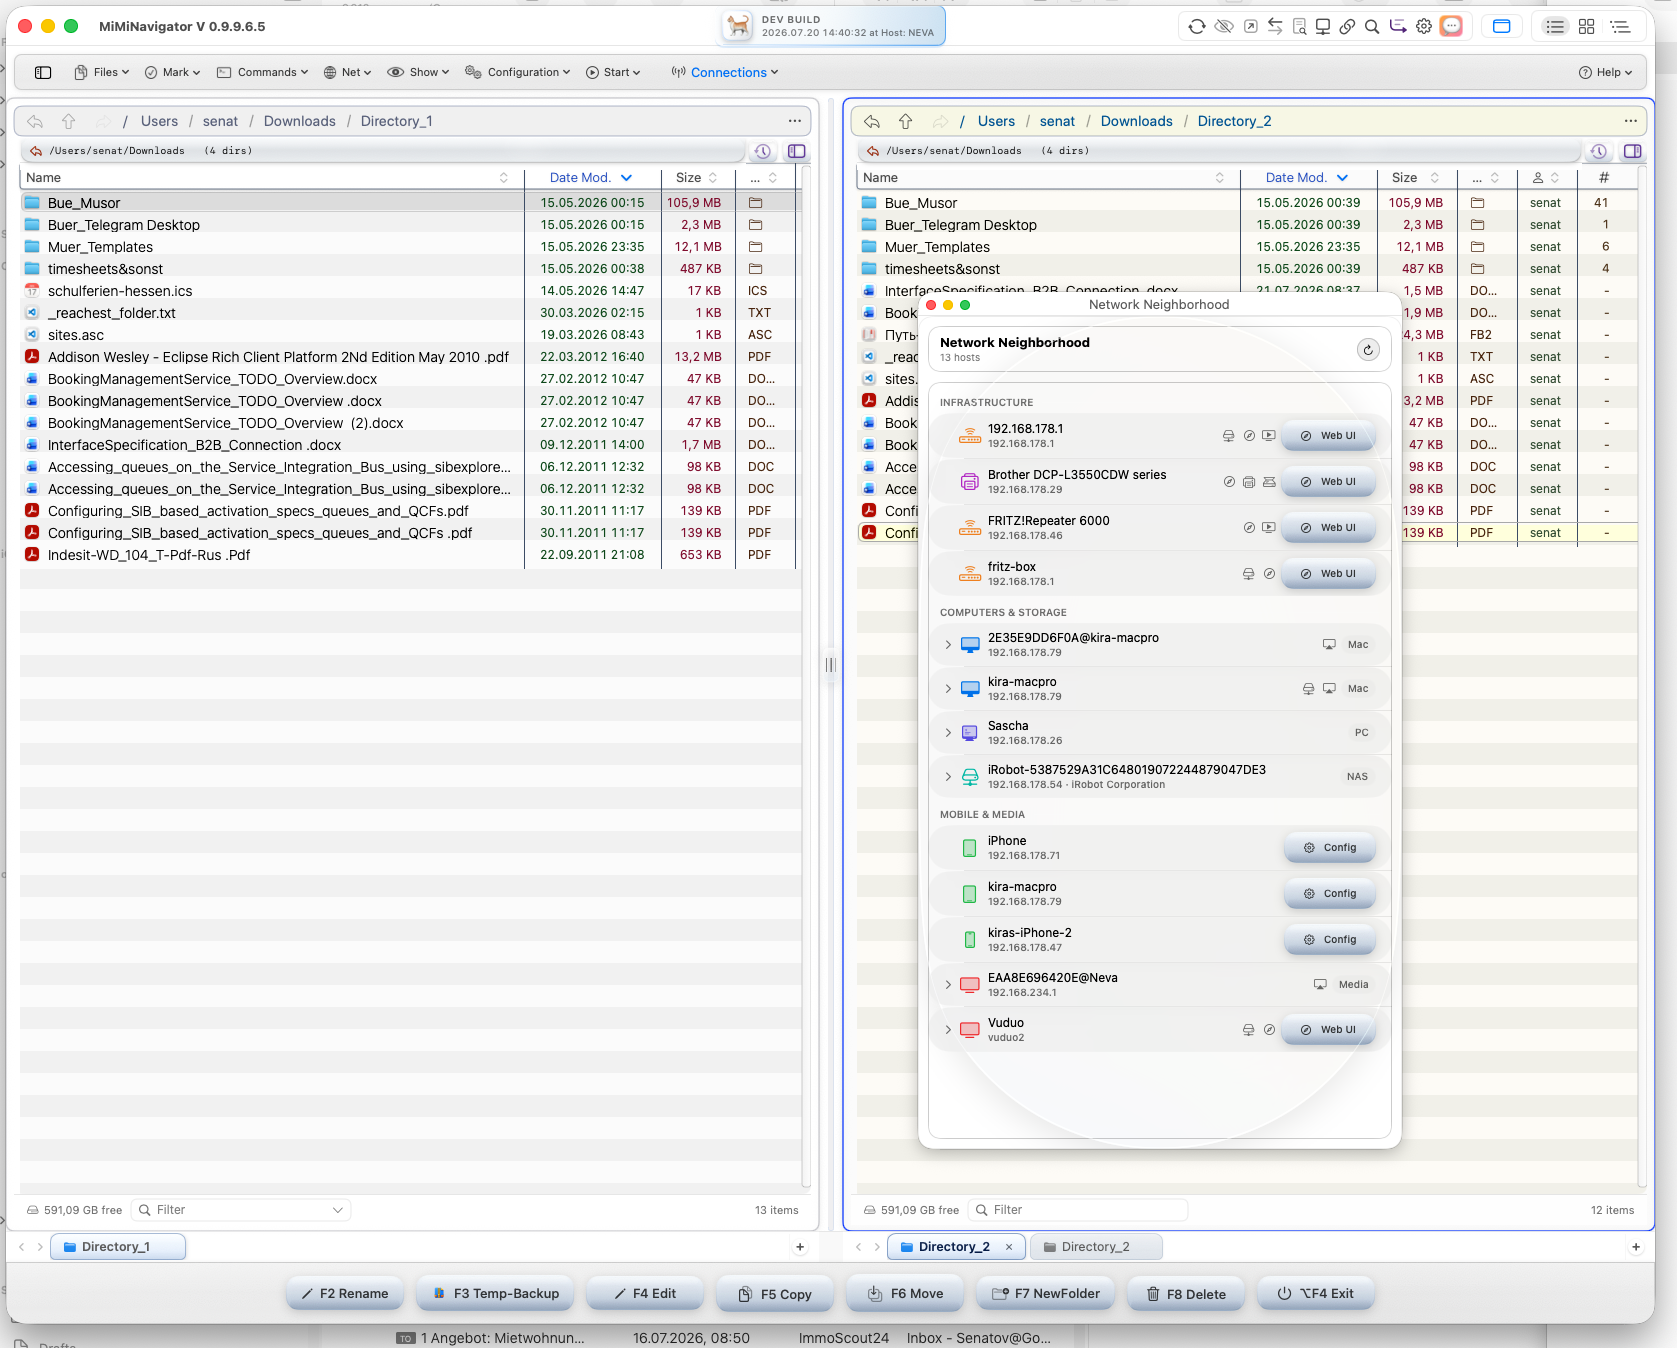Viewport: 1677px width, 1348px height.
Task: Open the Show dropdown menu
Action: pyautogui.click(x=418, y=72)
